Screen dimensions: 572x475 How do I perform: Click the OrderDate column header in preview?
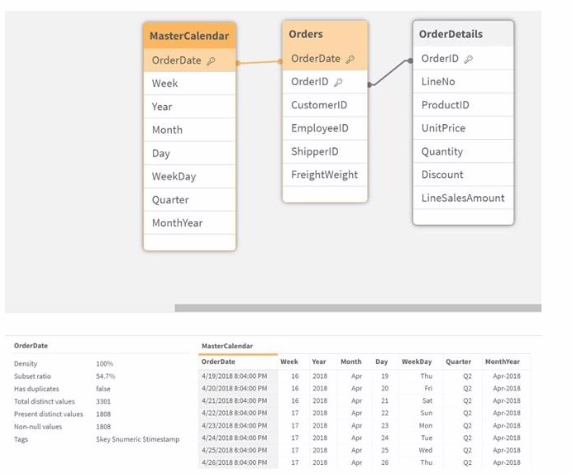click(x=218, y=362)
